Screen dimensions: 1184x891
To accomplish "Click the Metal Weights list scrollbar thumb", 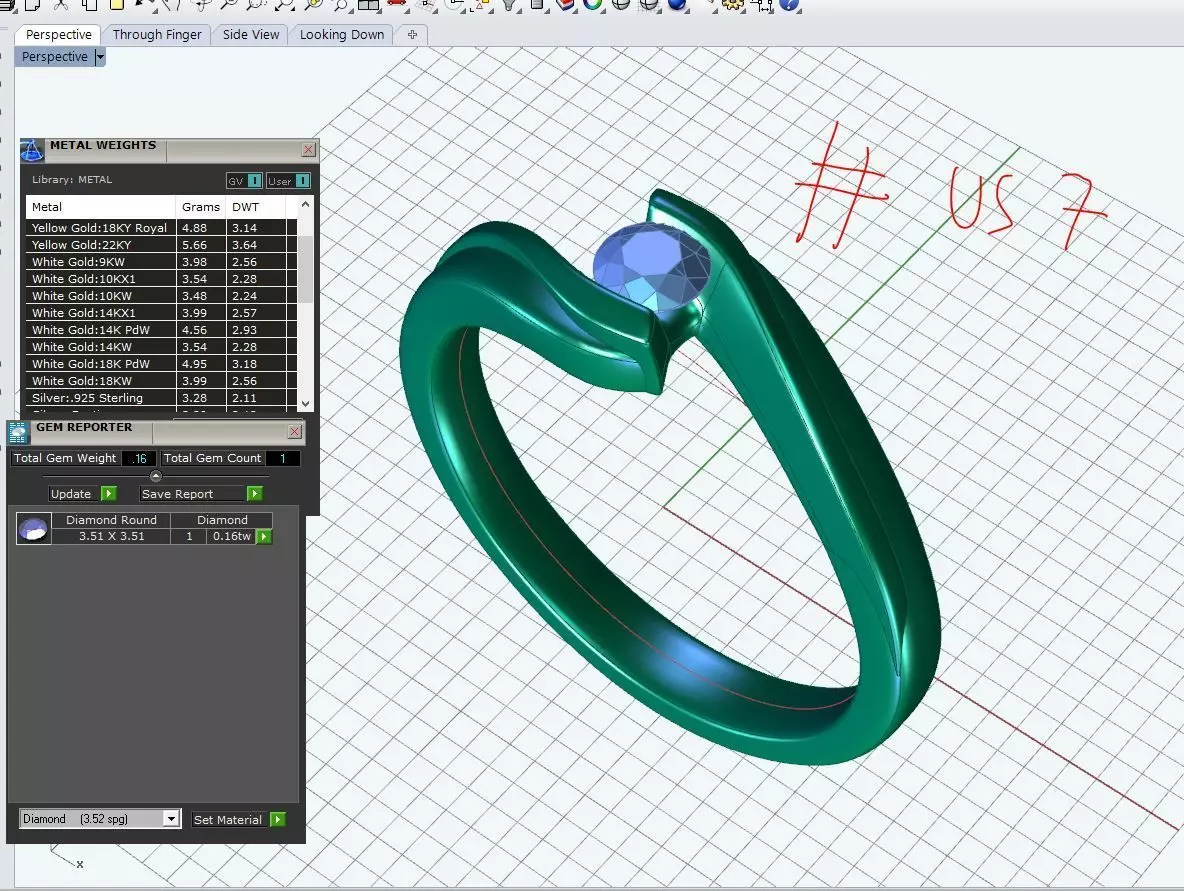I will [305, 269].
